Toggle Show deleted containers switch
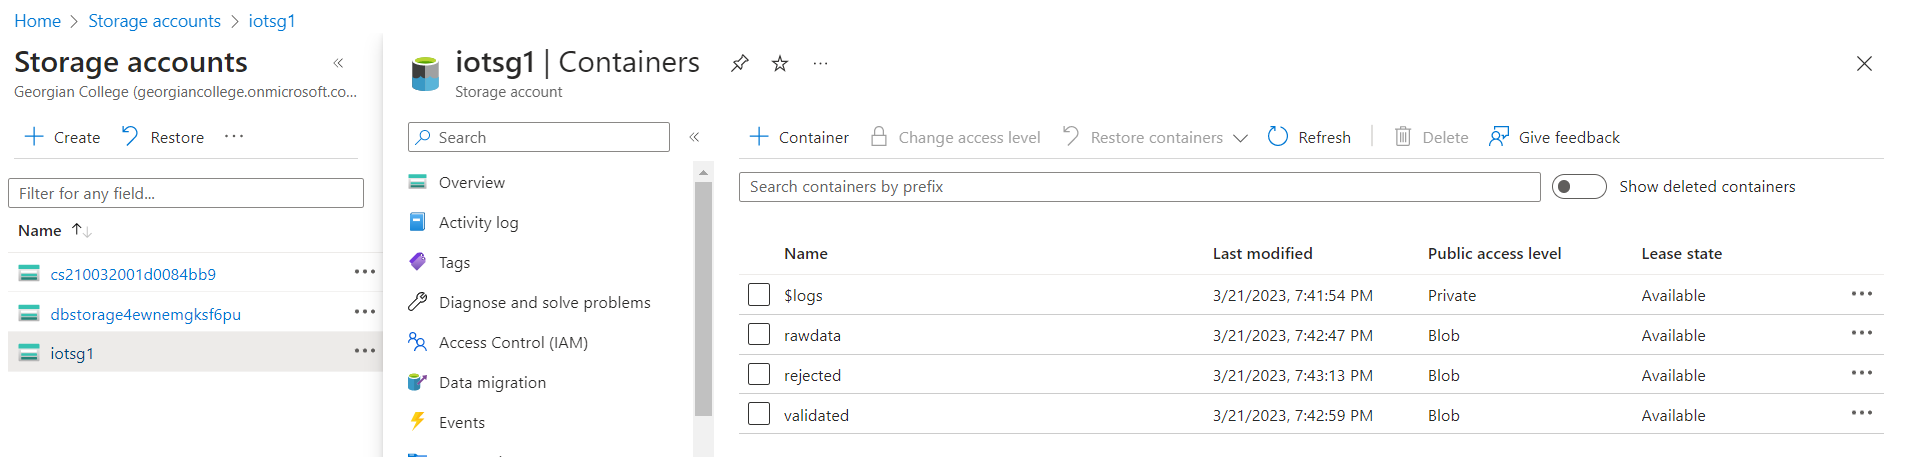 click(1578, 187)
